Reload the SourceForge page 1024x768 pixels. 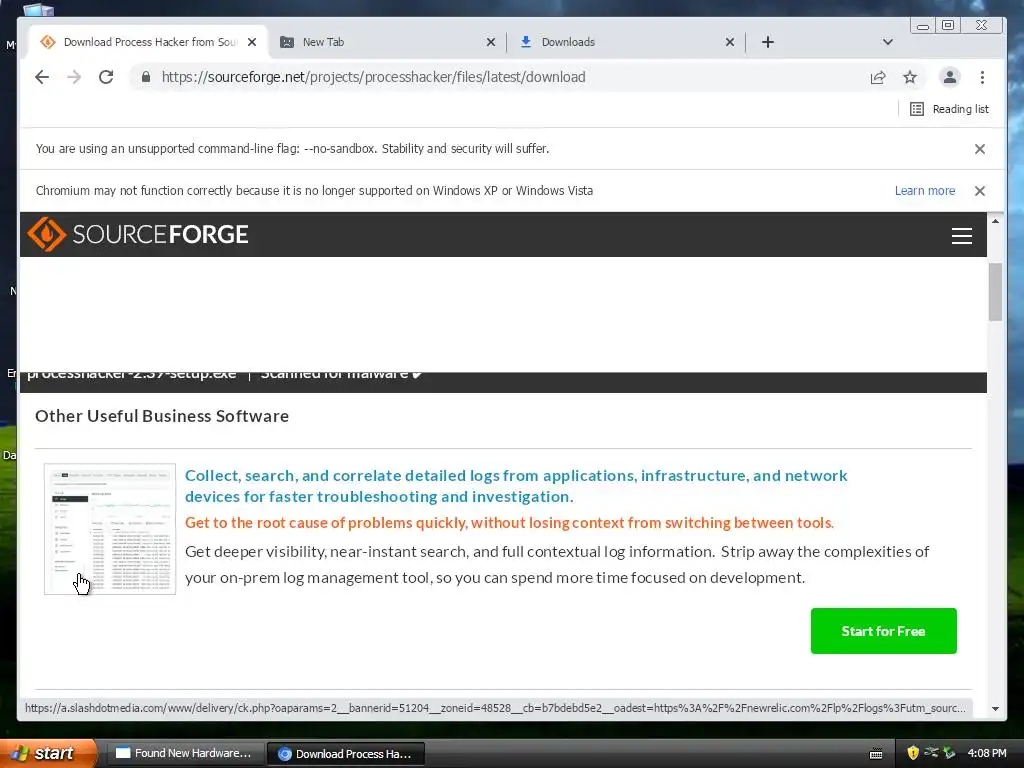tap(106, 77)
